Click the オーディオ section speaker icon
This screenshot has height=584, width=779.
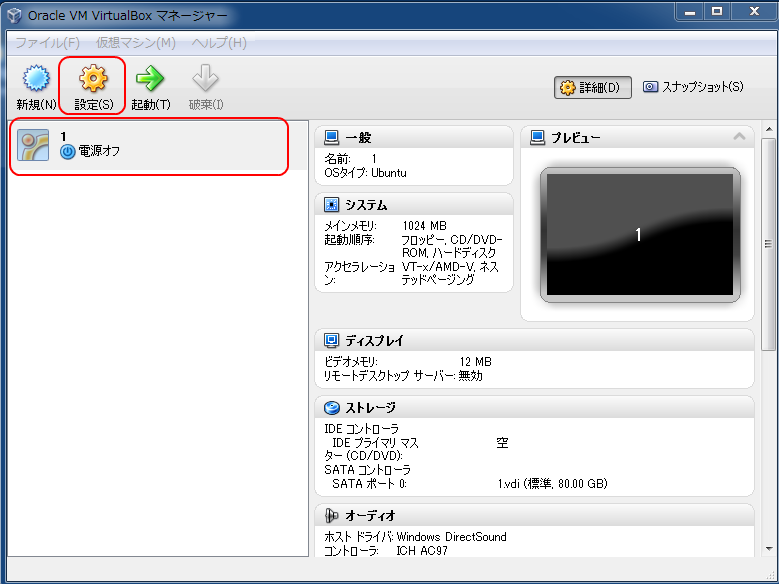331,515
